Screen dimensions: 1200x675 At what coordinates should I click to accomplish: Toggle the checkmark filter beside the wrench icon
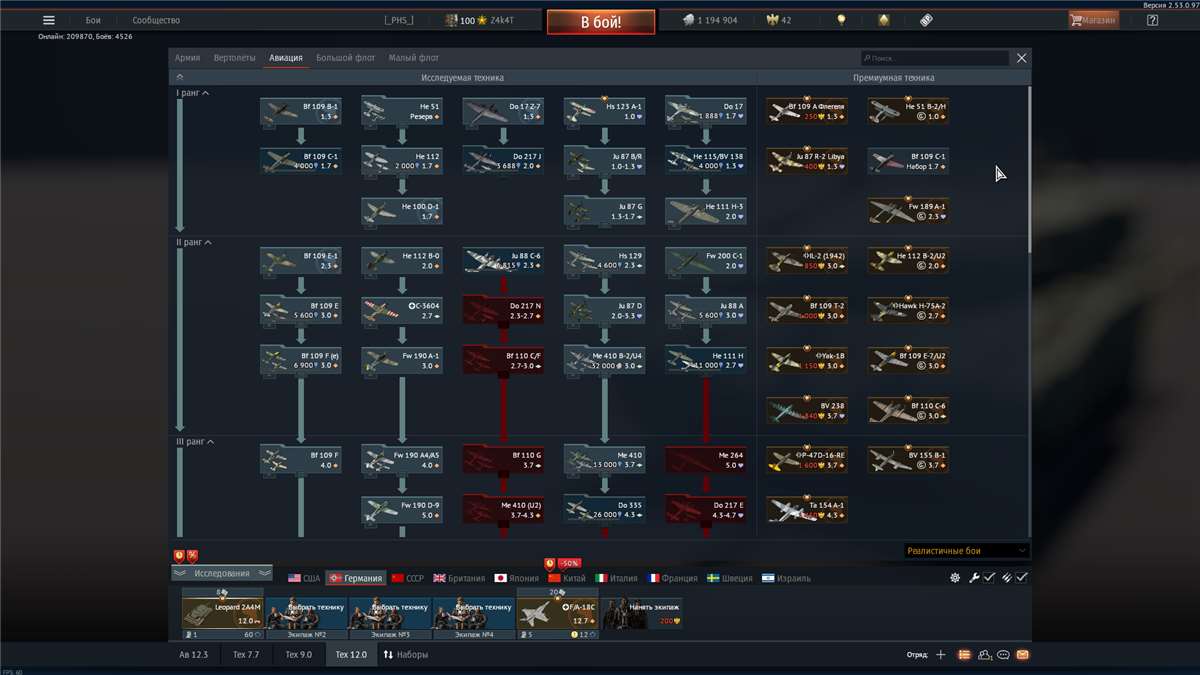click(989, 577)
